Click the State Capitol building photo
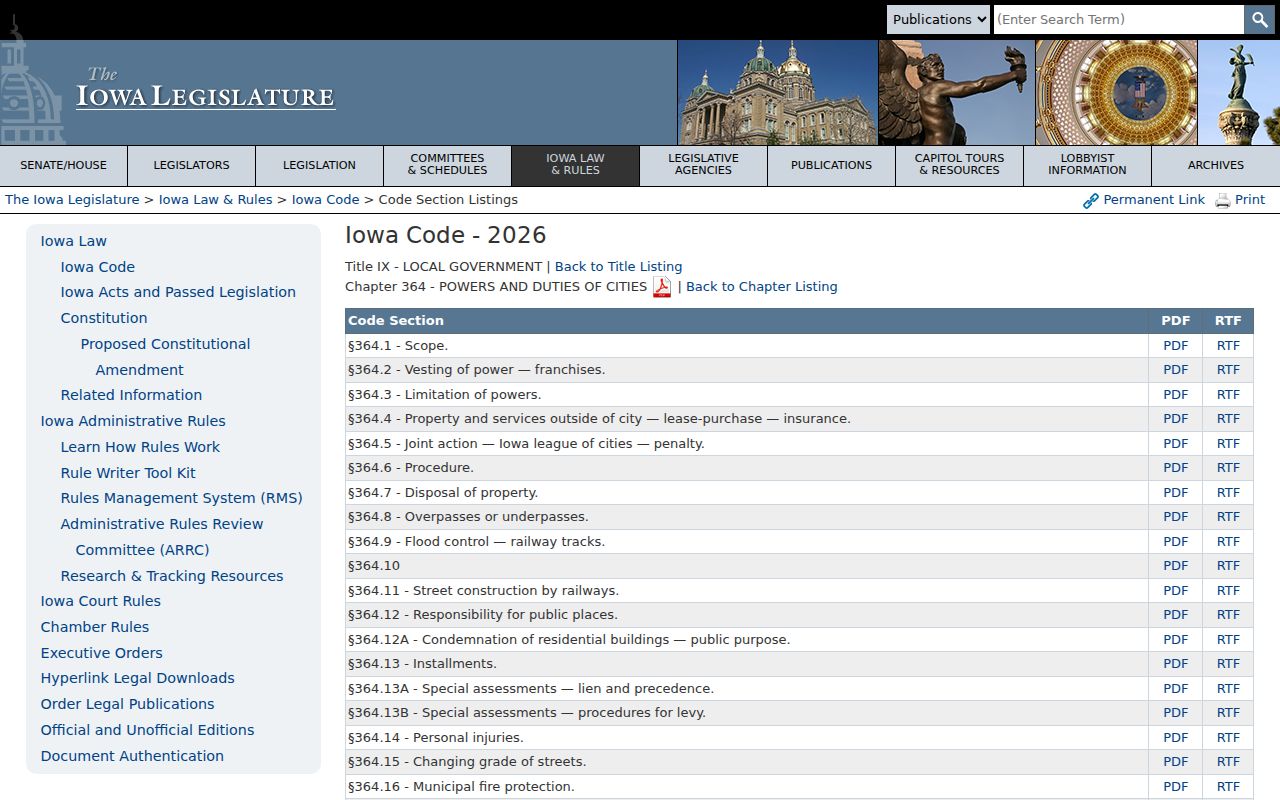This screenshot has height=800, width=1280. 777,93
